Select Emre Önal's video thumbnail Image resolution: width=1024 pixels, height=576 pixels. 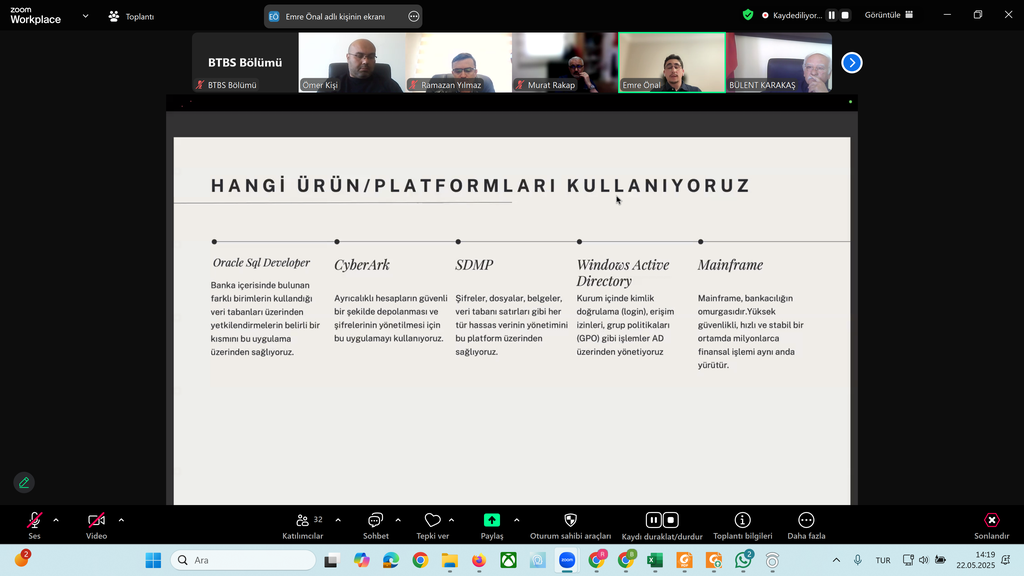coord(672,63)
